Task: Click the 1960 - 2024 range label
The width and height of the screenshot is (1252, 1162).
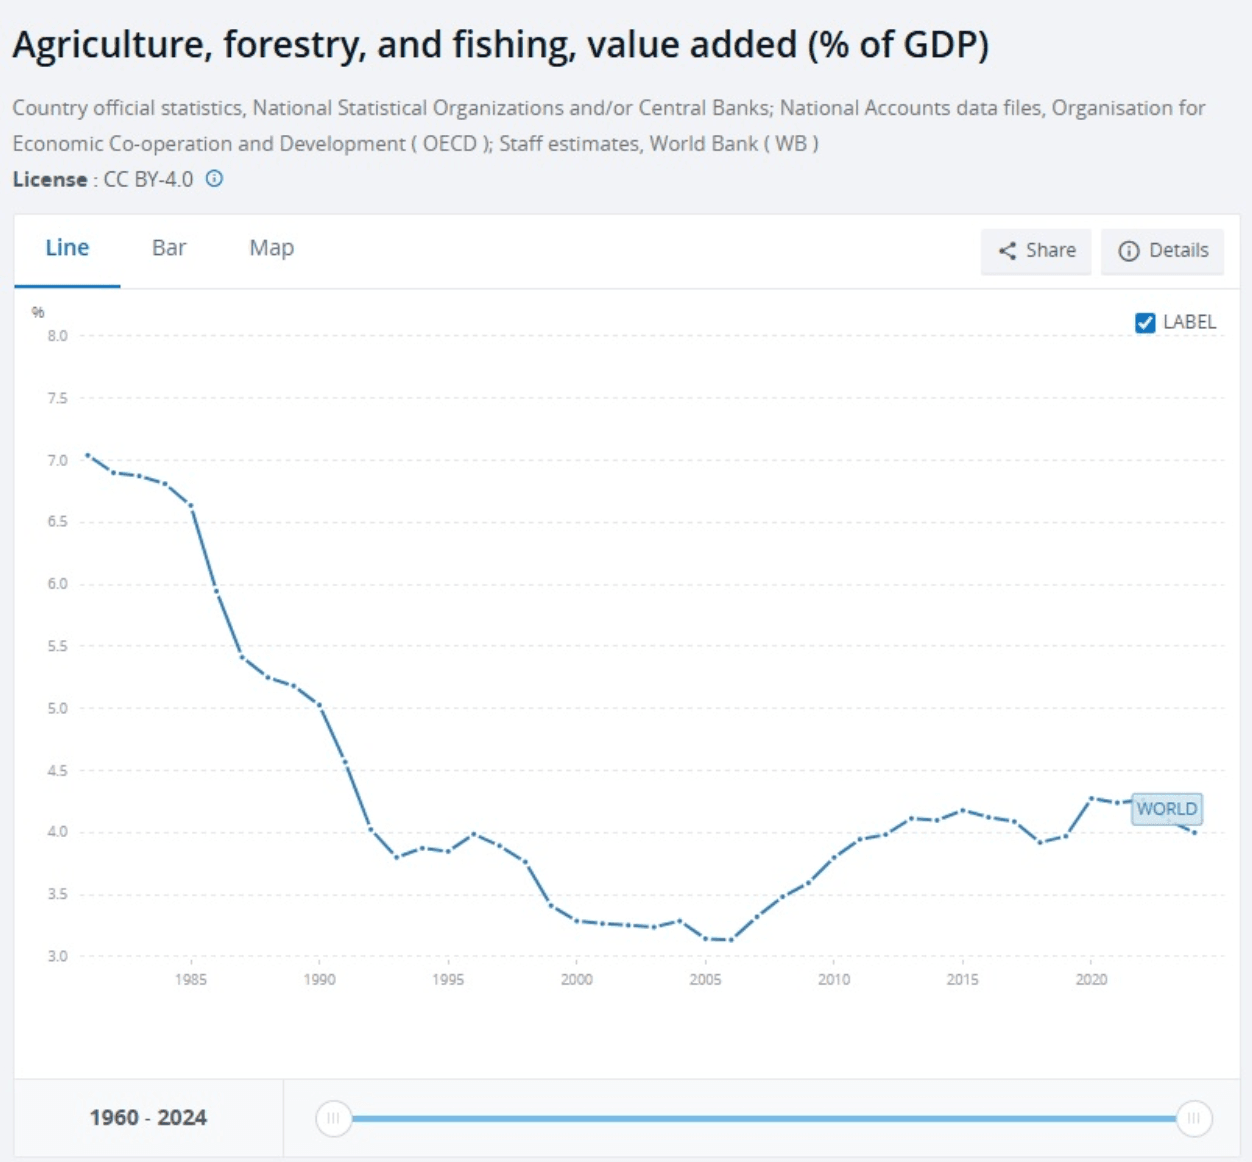Action: 148,1118
